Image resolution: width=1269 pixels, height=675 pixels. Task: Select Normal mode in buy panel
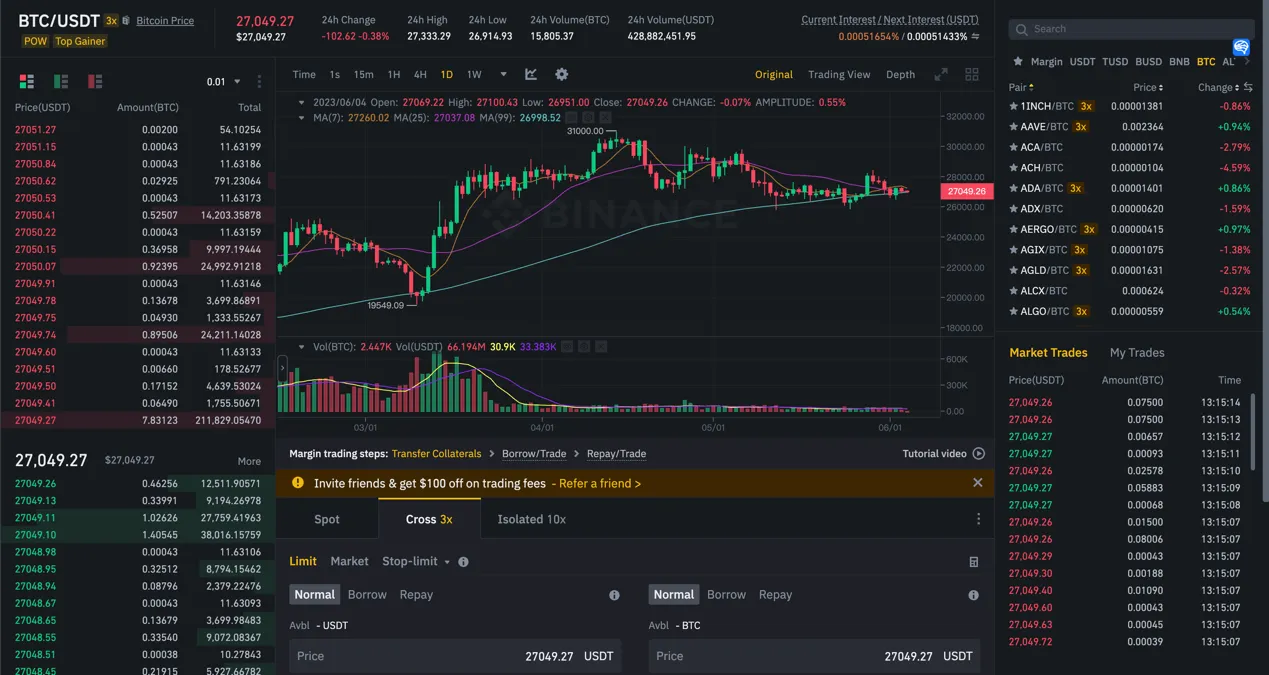[314, 594]
